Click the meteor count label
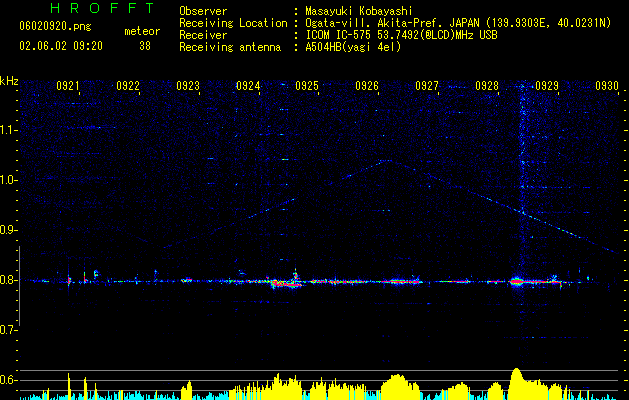 click(x=142, y=31)
